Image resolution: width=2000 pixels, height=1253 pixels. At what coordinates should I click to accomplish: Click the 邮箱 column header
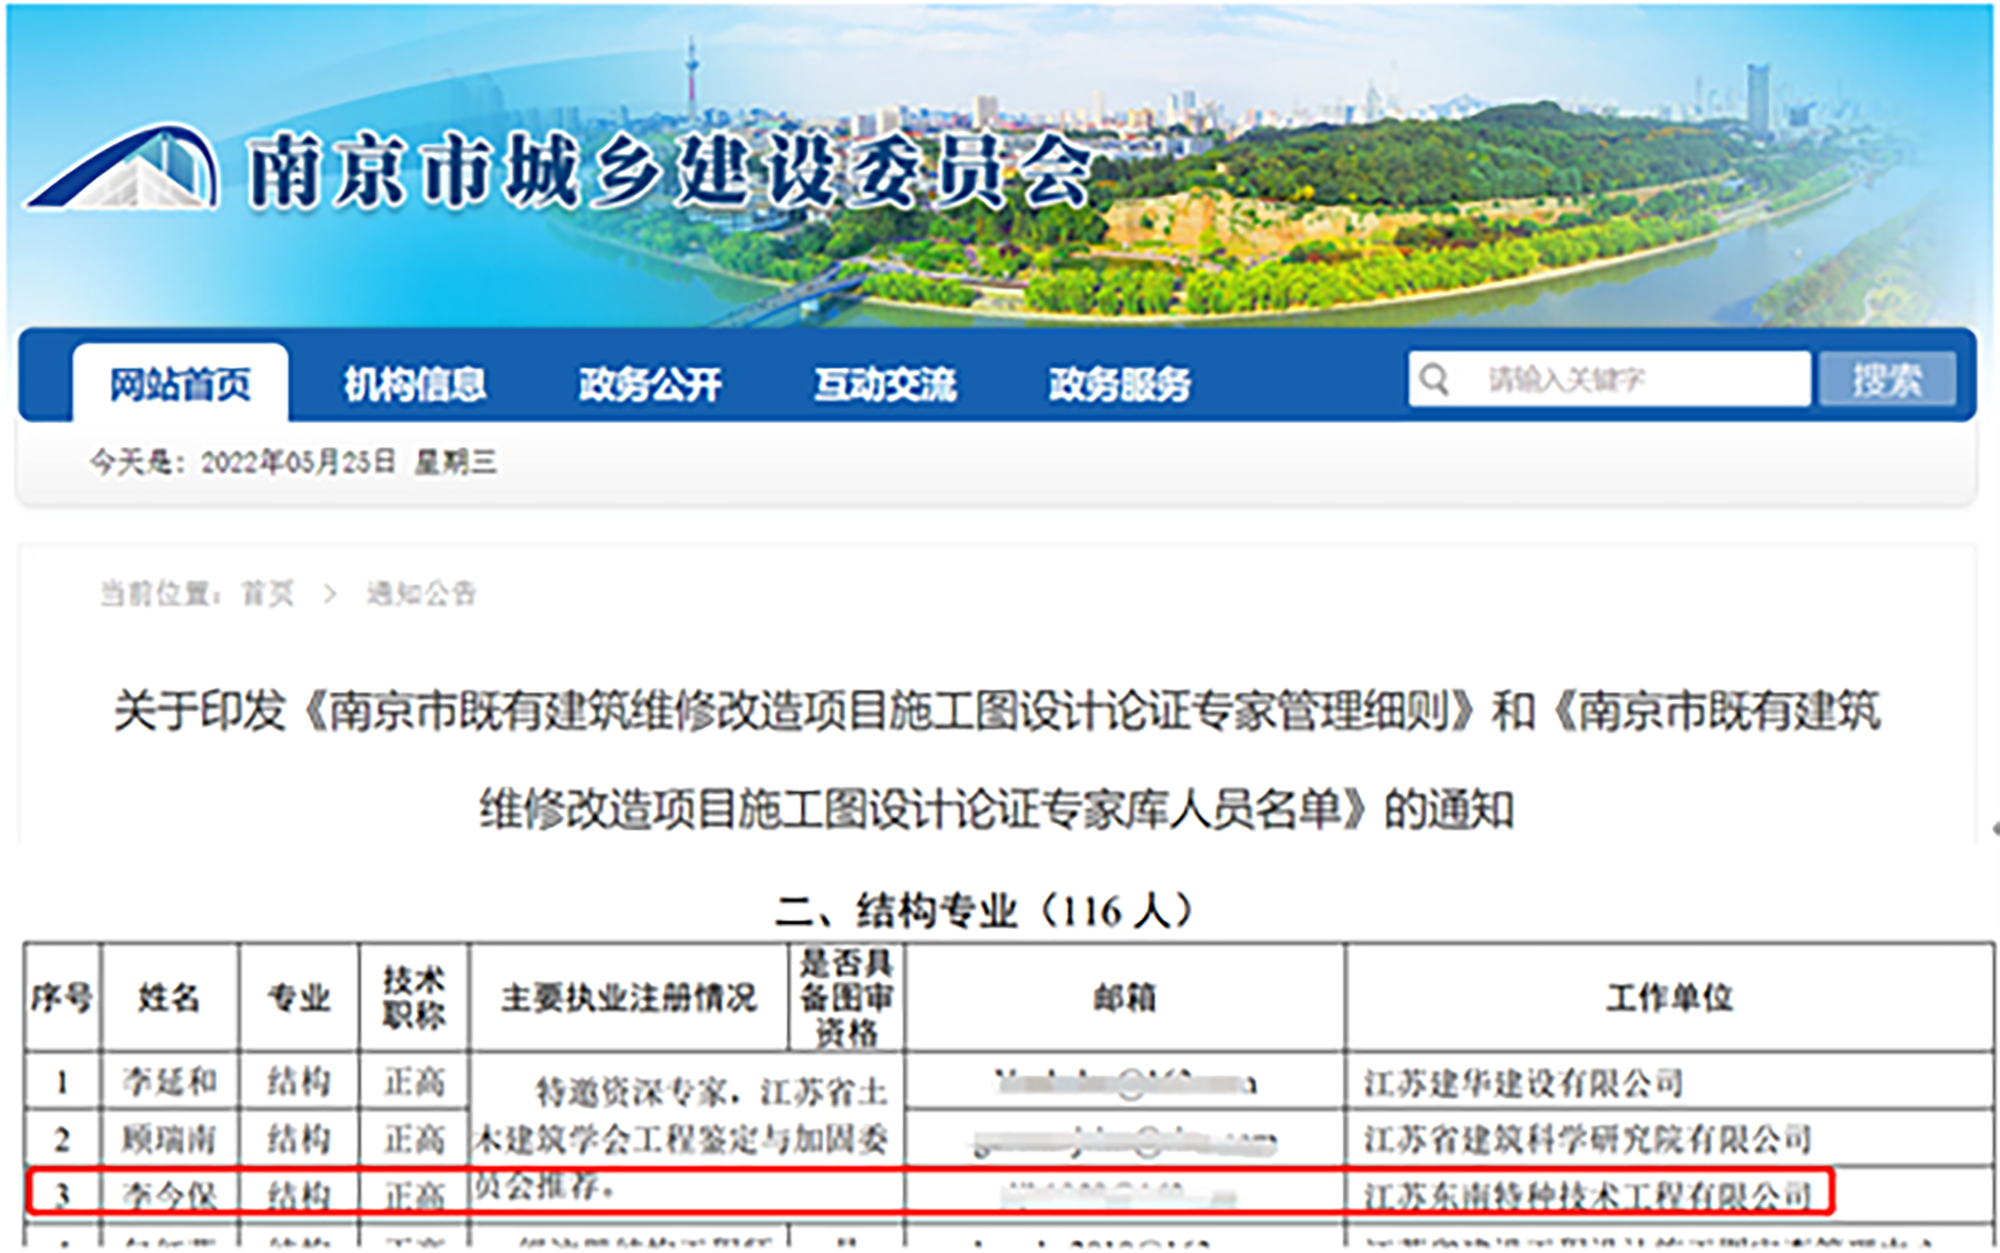(x=1125, y=998)
